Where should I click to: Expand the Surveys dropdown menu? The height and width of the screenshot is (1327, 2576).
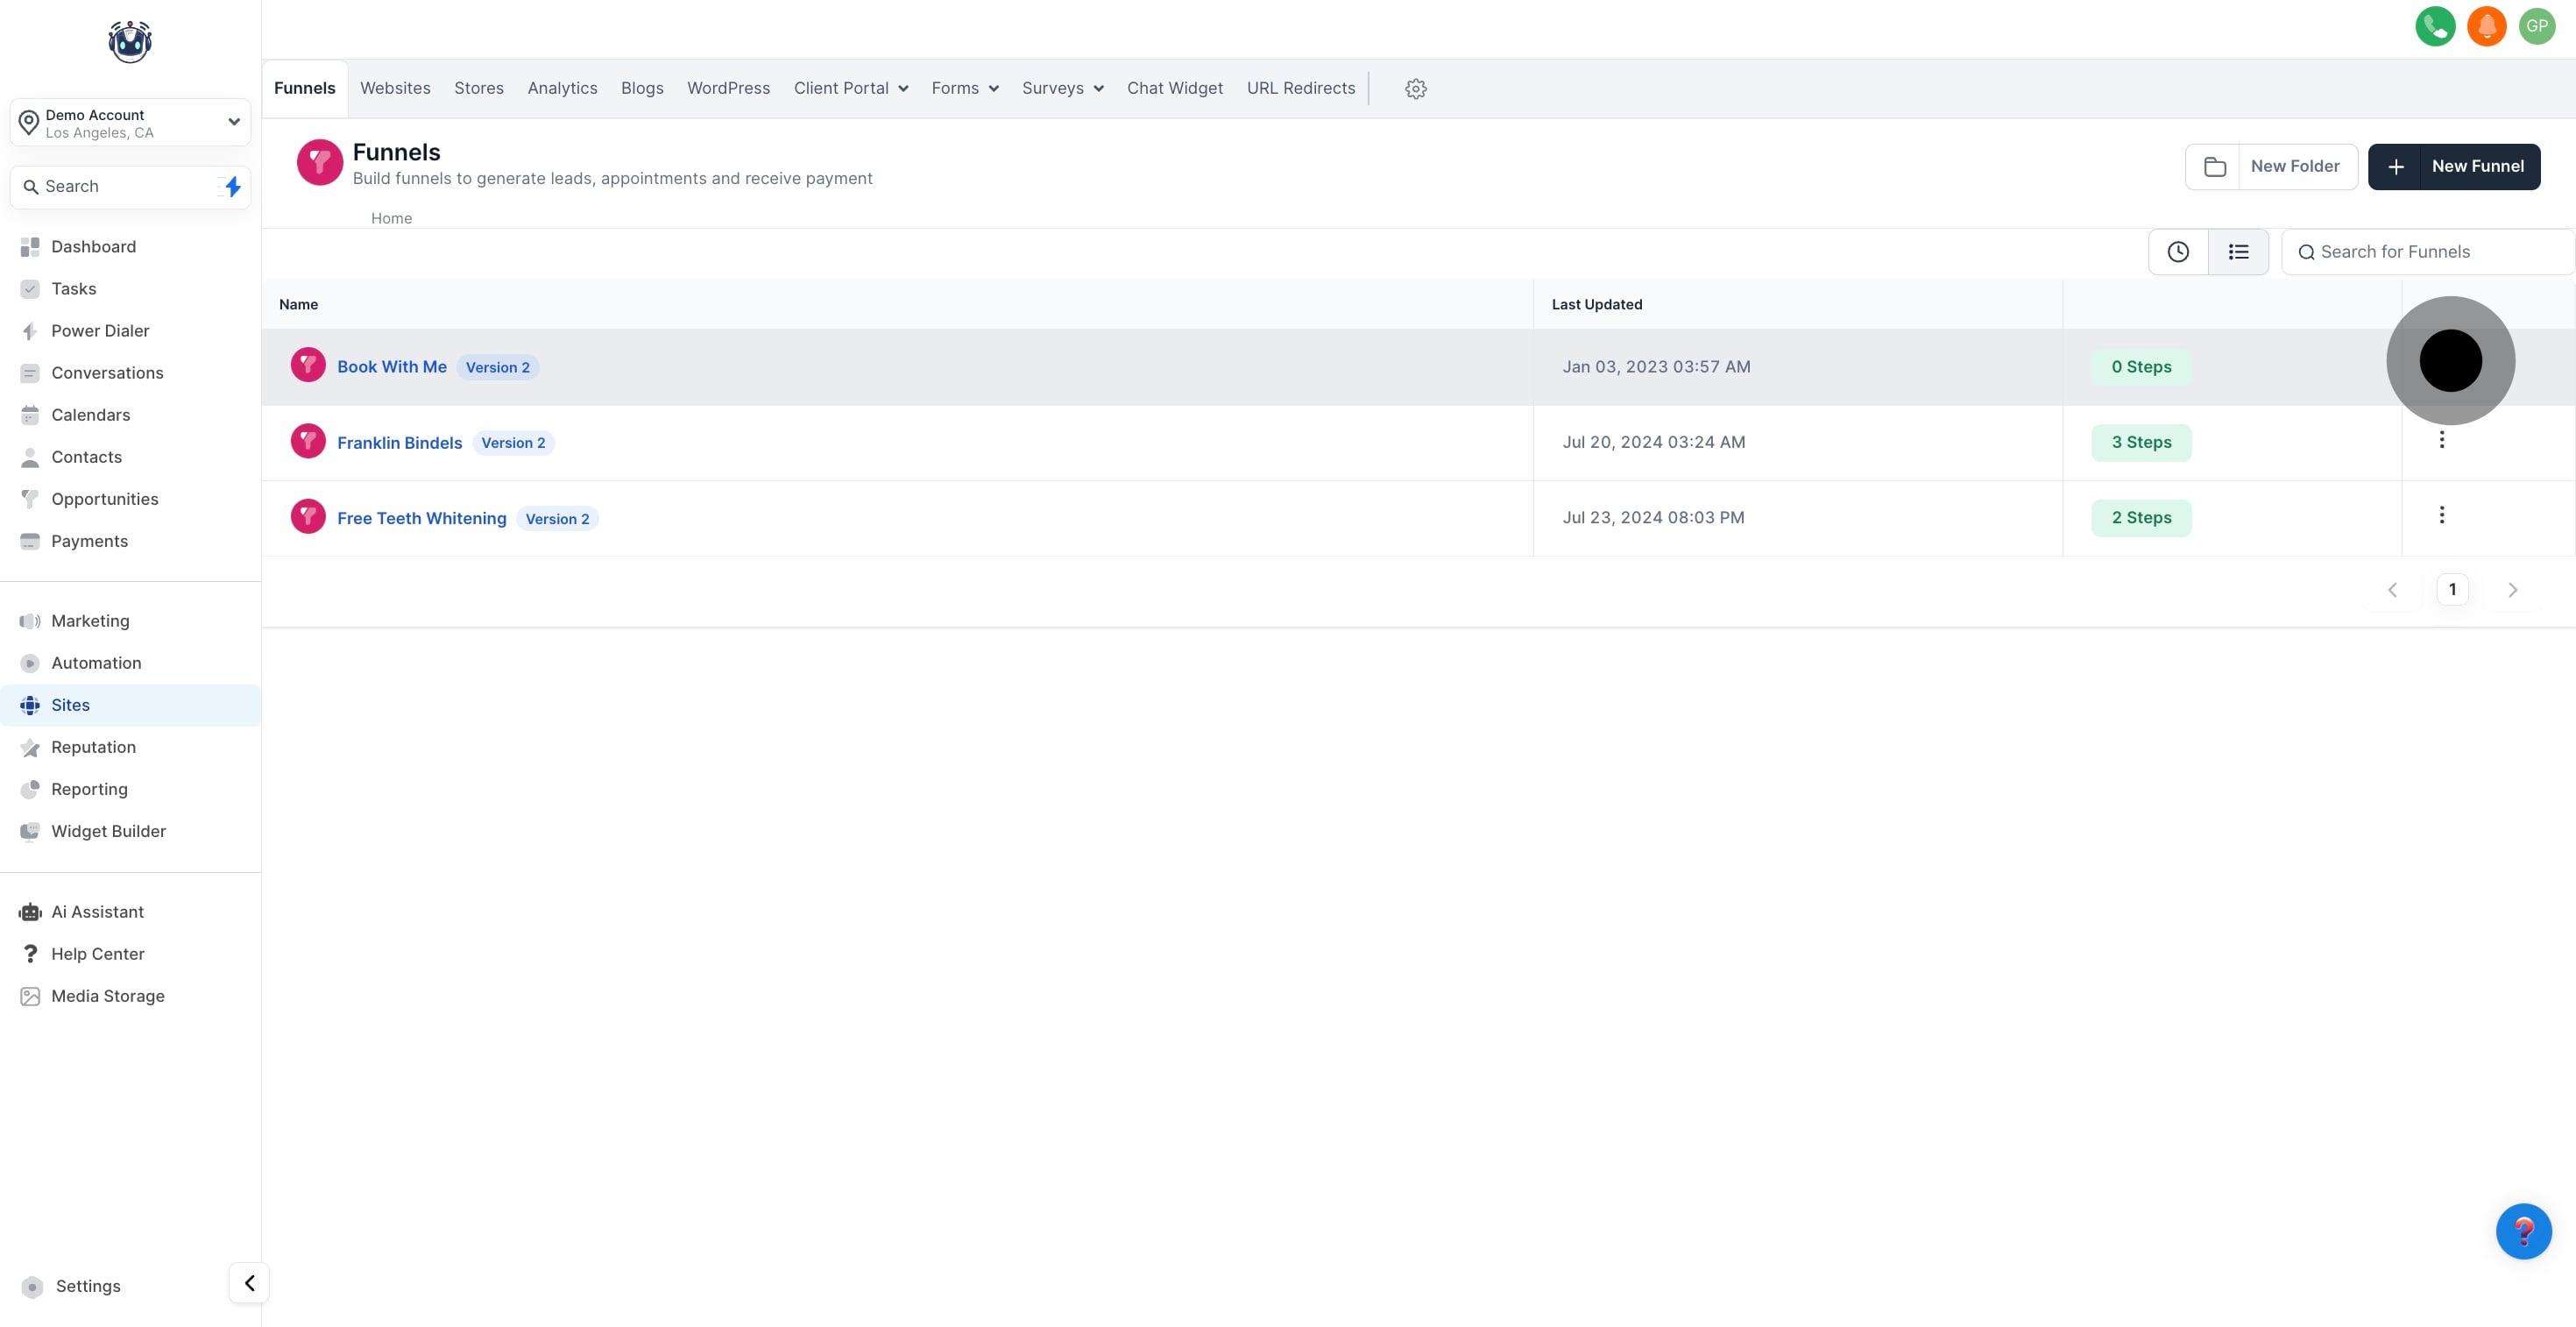(1062, 89)
